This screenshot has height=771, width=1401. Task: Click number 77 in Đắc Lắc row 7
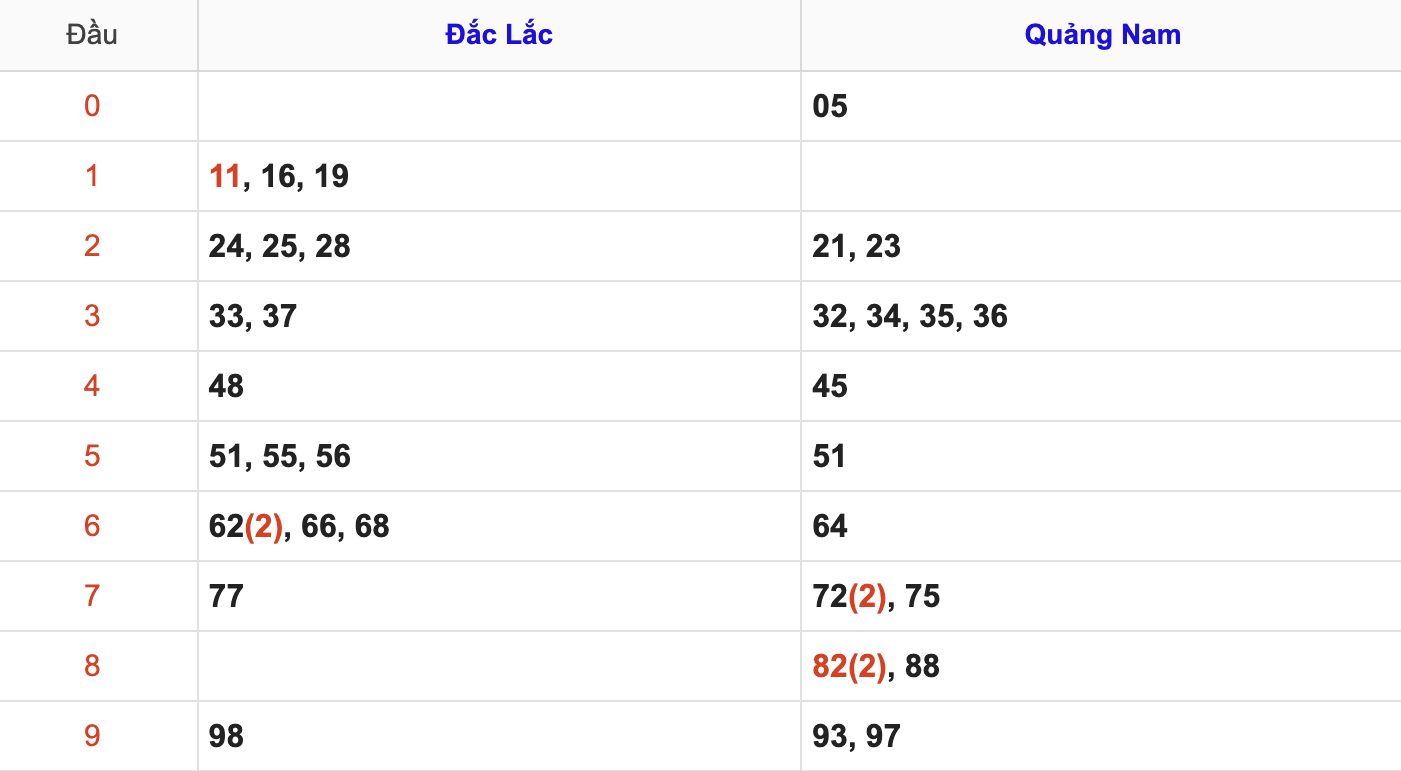click(x=226, y=597)
